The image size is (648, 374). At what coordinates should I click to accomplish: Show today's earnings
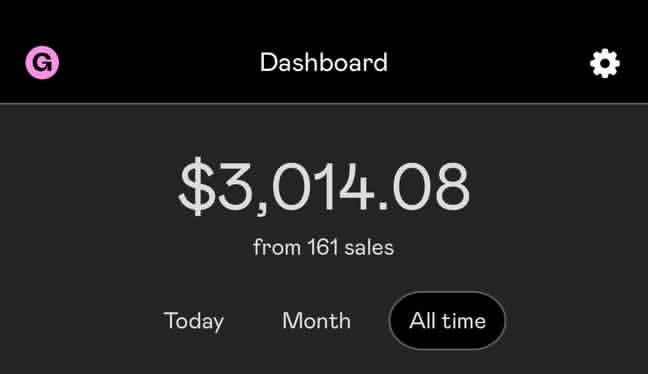click(x=194, y=321)
